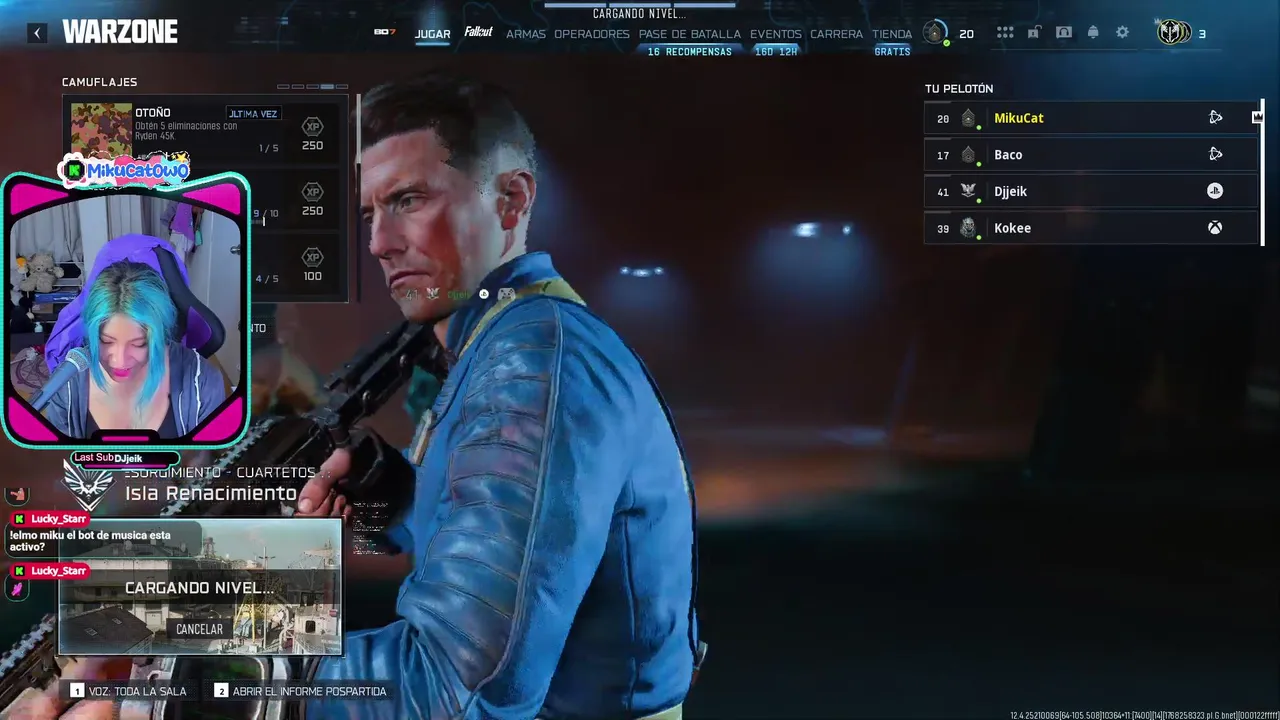Click the PlayStation icon on Djjeik's row
This screenshot has height=720, width=1280.
(x=1215, y=191)
